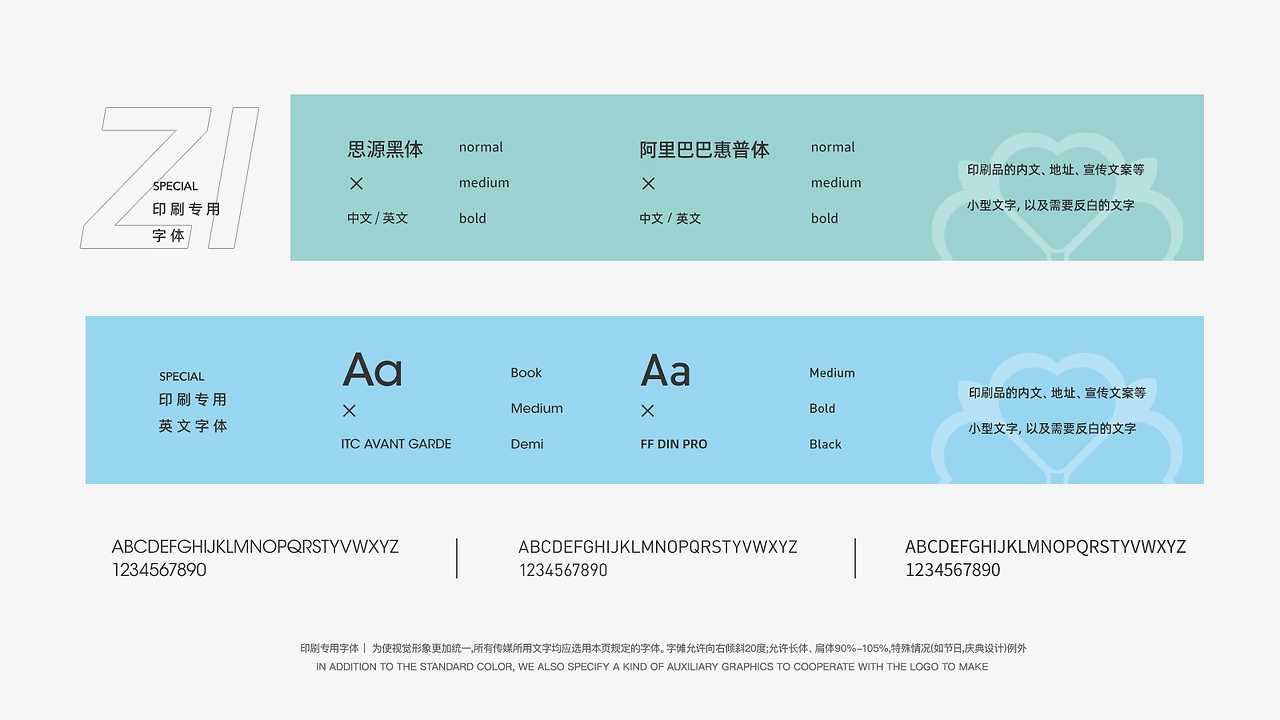Click the × above ITC AVANT GARDE
This screenshot has width=1280, height=720.
tap(349, 410)
